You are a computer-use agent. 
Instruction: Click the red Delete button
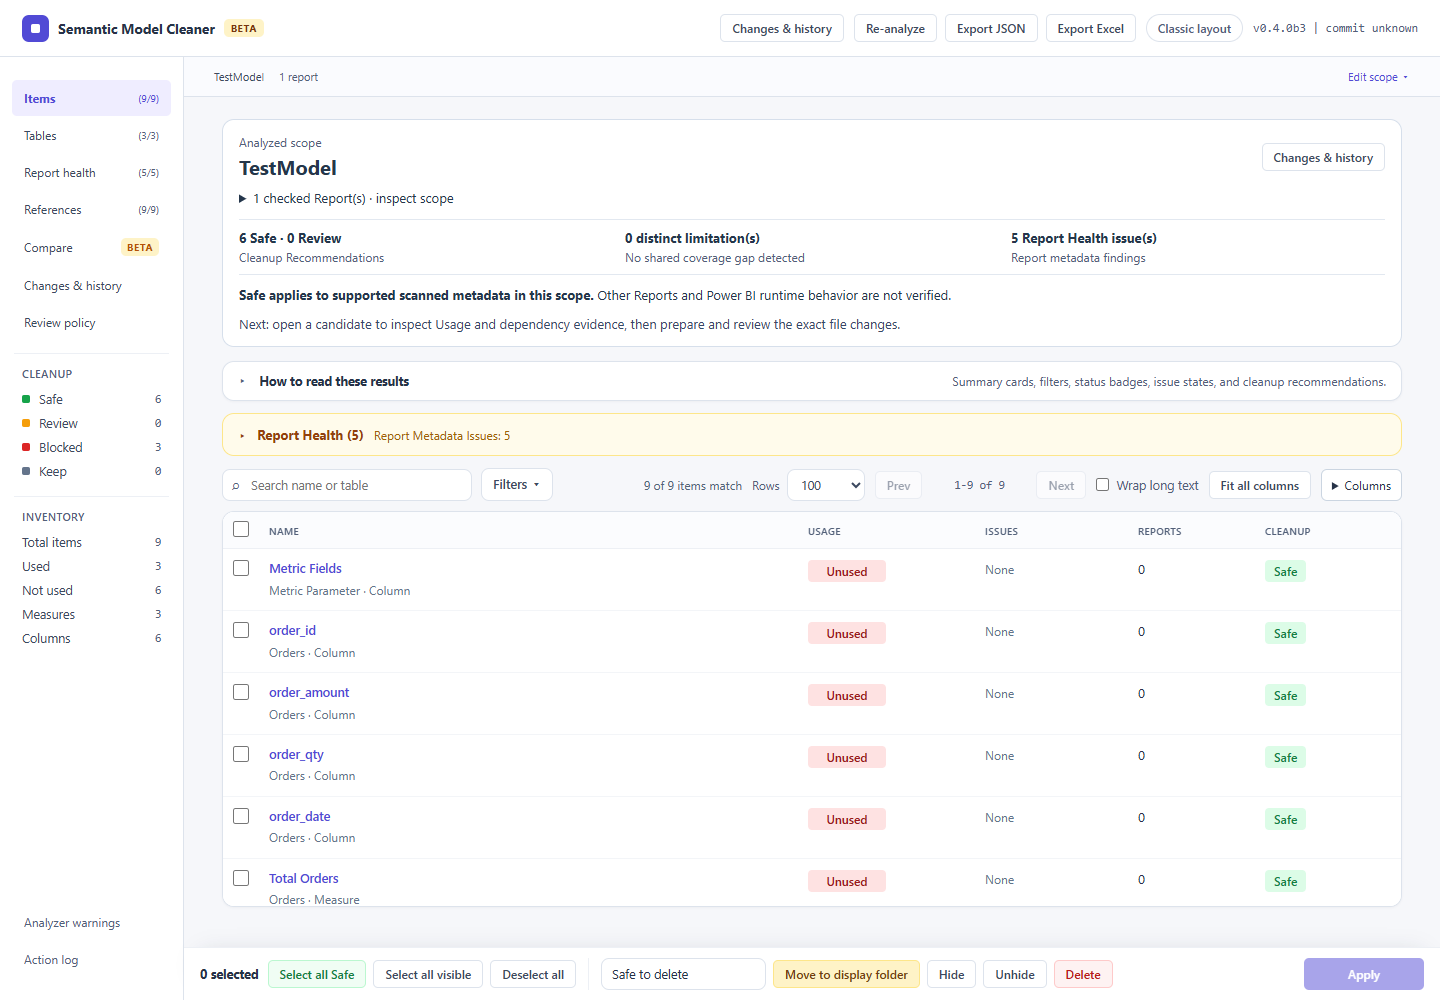point(1083,974)
